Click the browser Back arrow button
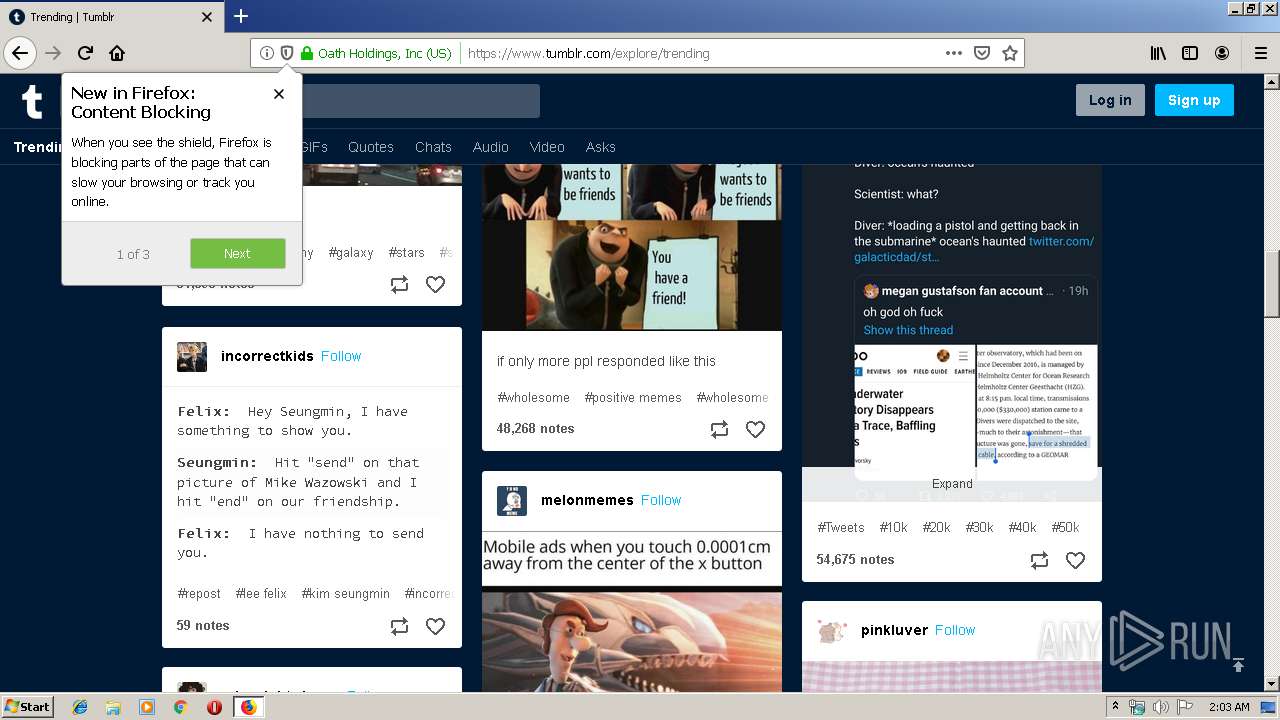The image size is (1280, 720). pos(20,53)
